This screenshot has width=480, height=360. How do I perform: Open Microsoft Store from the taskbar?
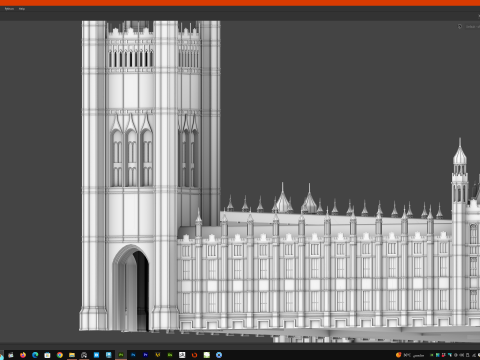pos(47,355)
